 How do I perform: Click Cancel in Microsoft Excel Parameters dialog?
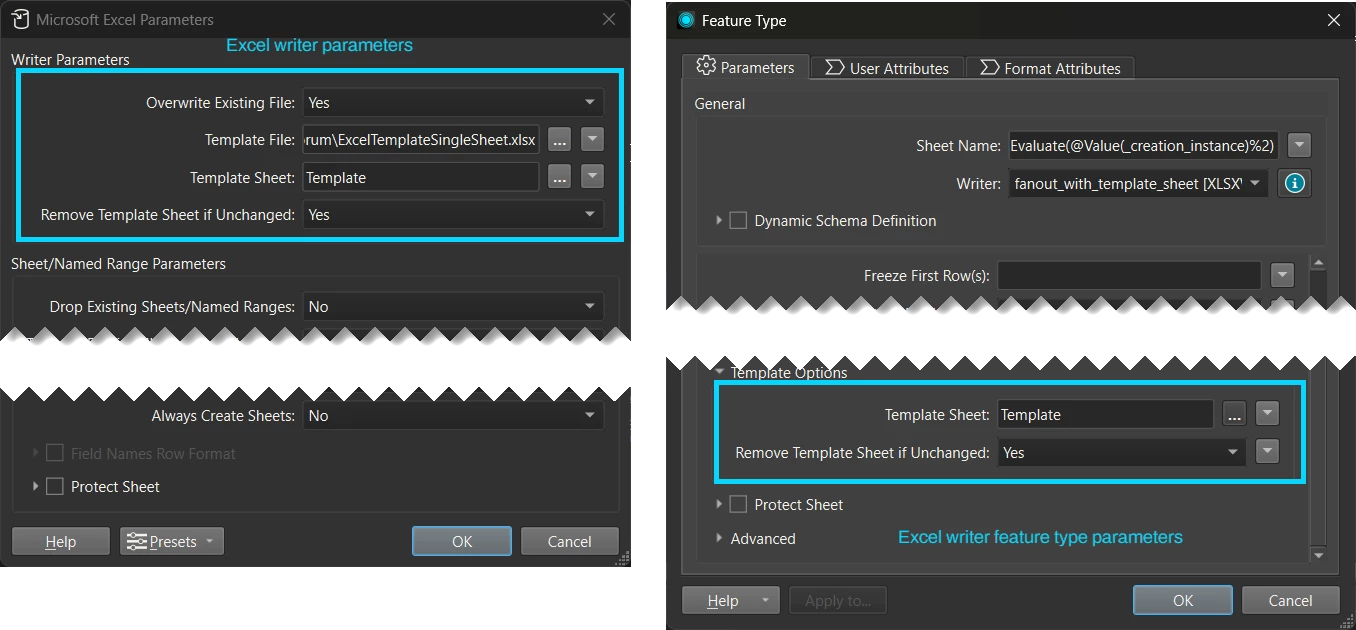click(570, 541)
